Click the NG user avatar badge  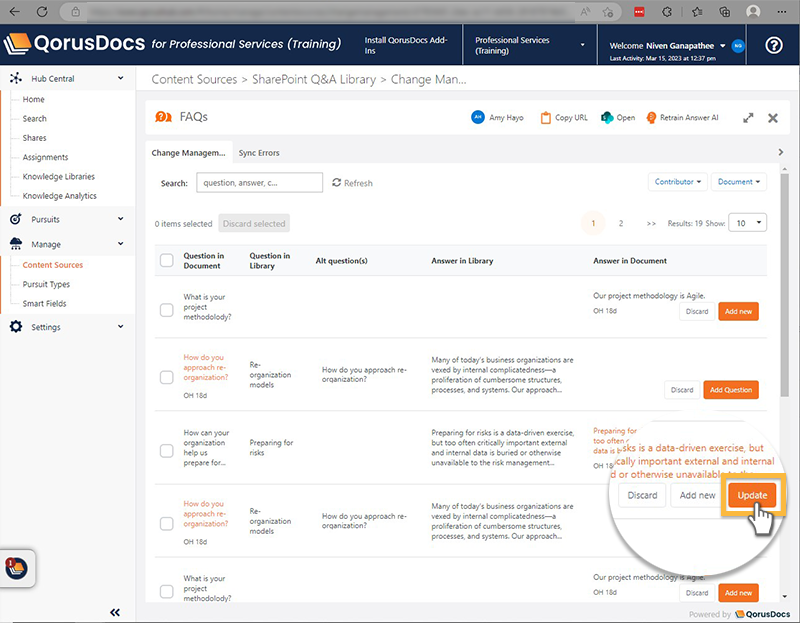[738, 46]
